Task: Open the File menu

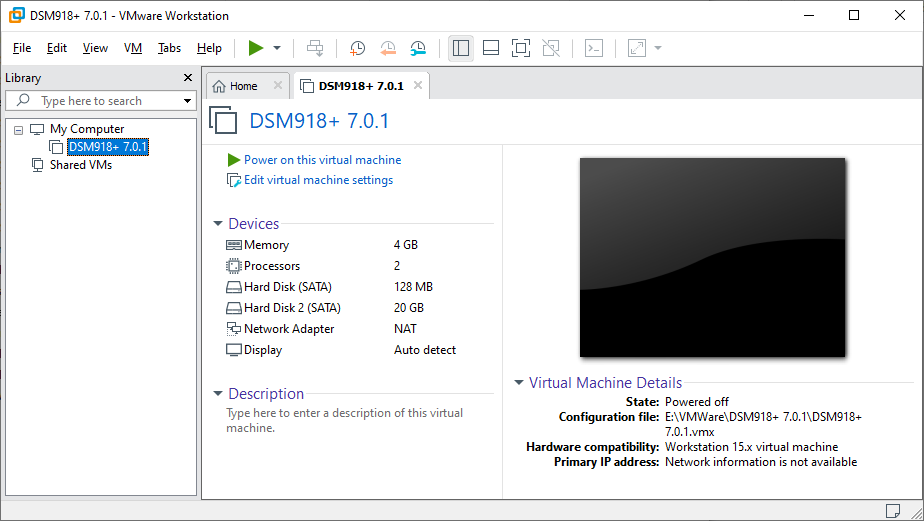Action: point(22,48)
